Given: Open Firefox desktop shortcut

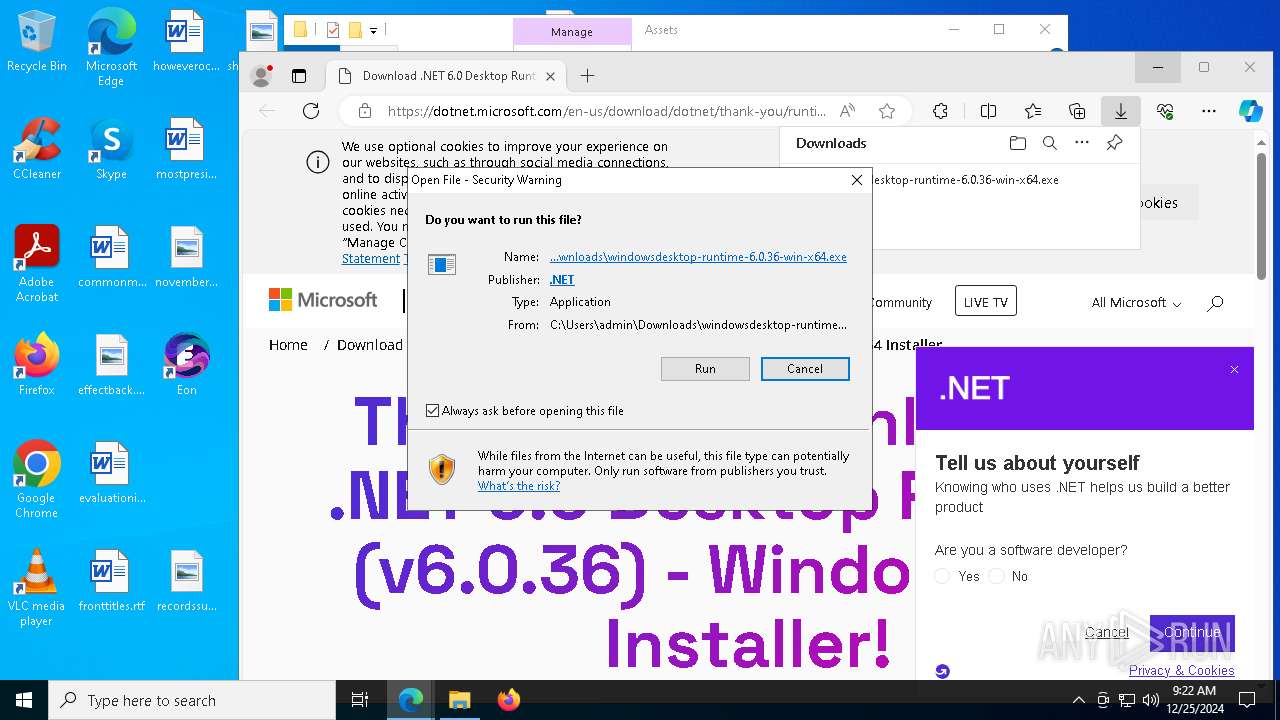Looking at the screenshot, I should (x=37, y=365).
